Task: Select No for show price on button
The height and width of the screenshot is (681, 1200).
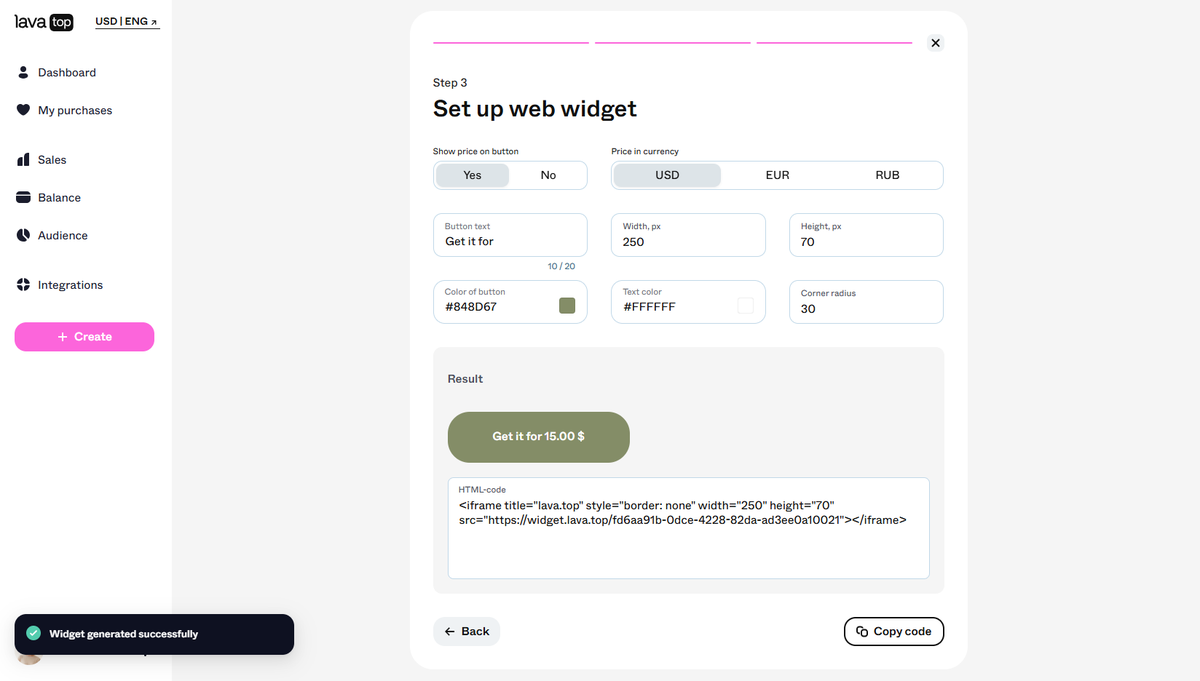Action: [548, 175]
